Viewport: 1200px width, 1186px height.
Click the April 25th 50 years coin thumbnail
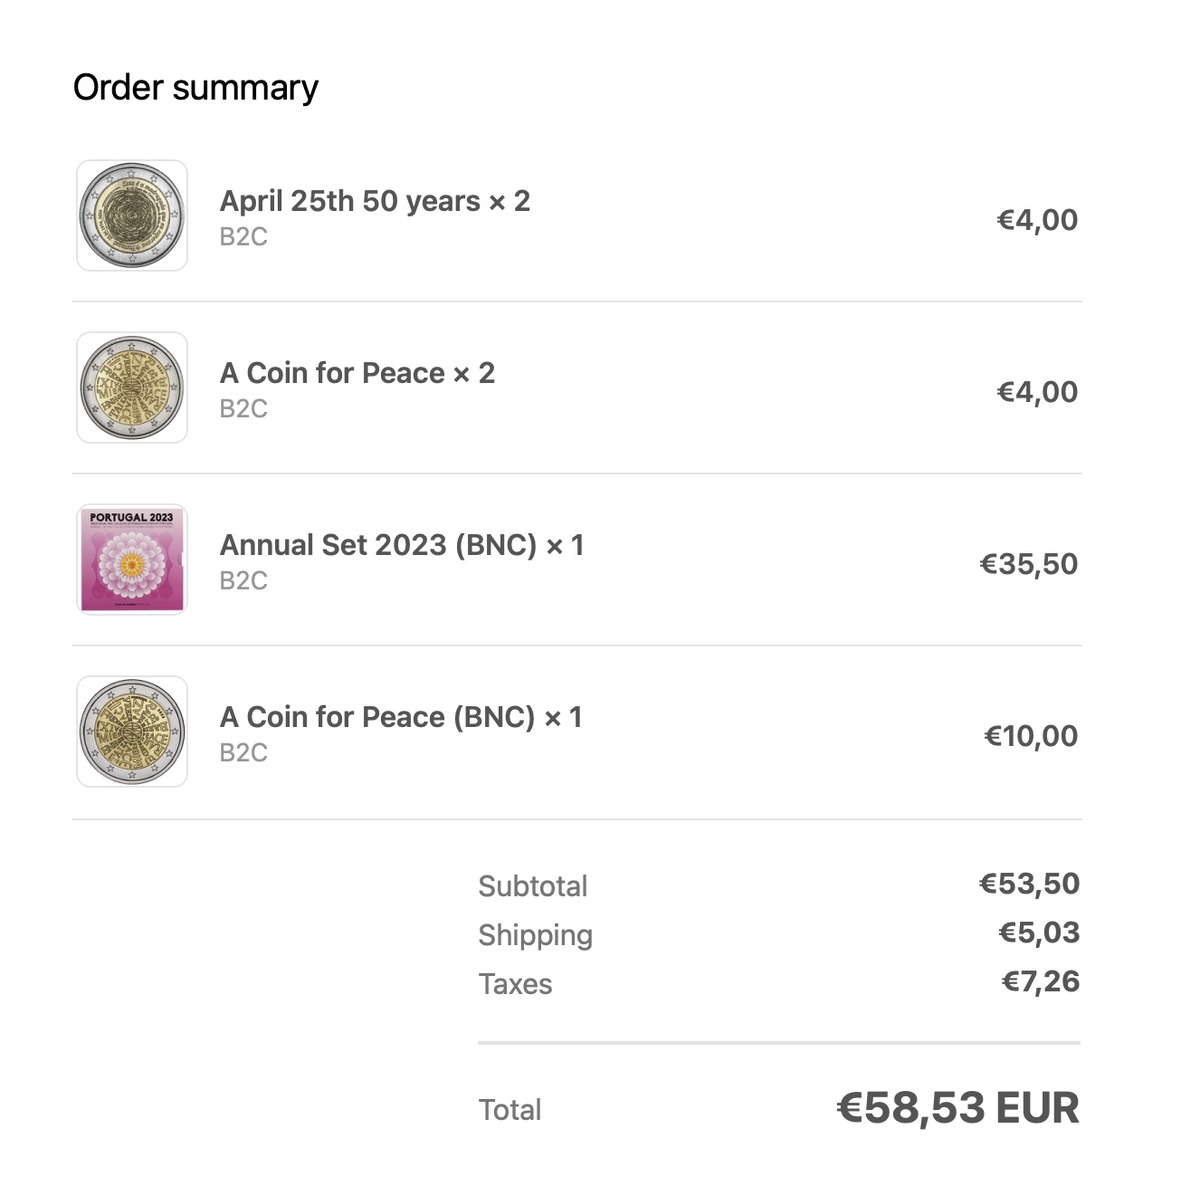pos(132,216)
